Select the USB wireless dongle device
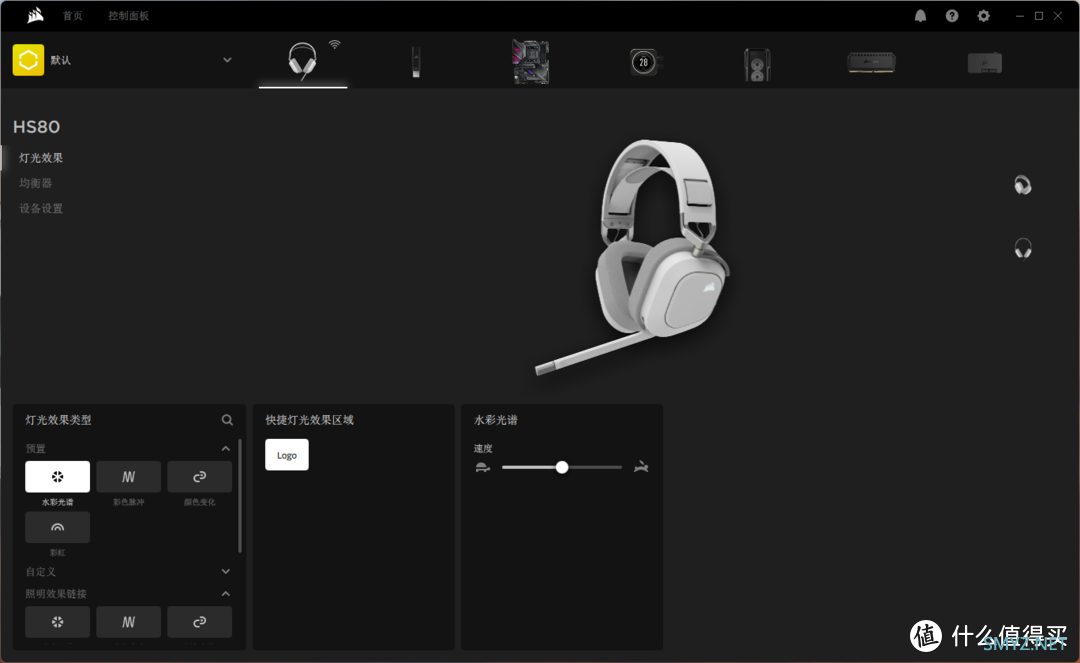Screen dimensions: 1080x663 pos(416,62)
